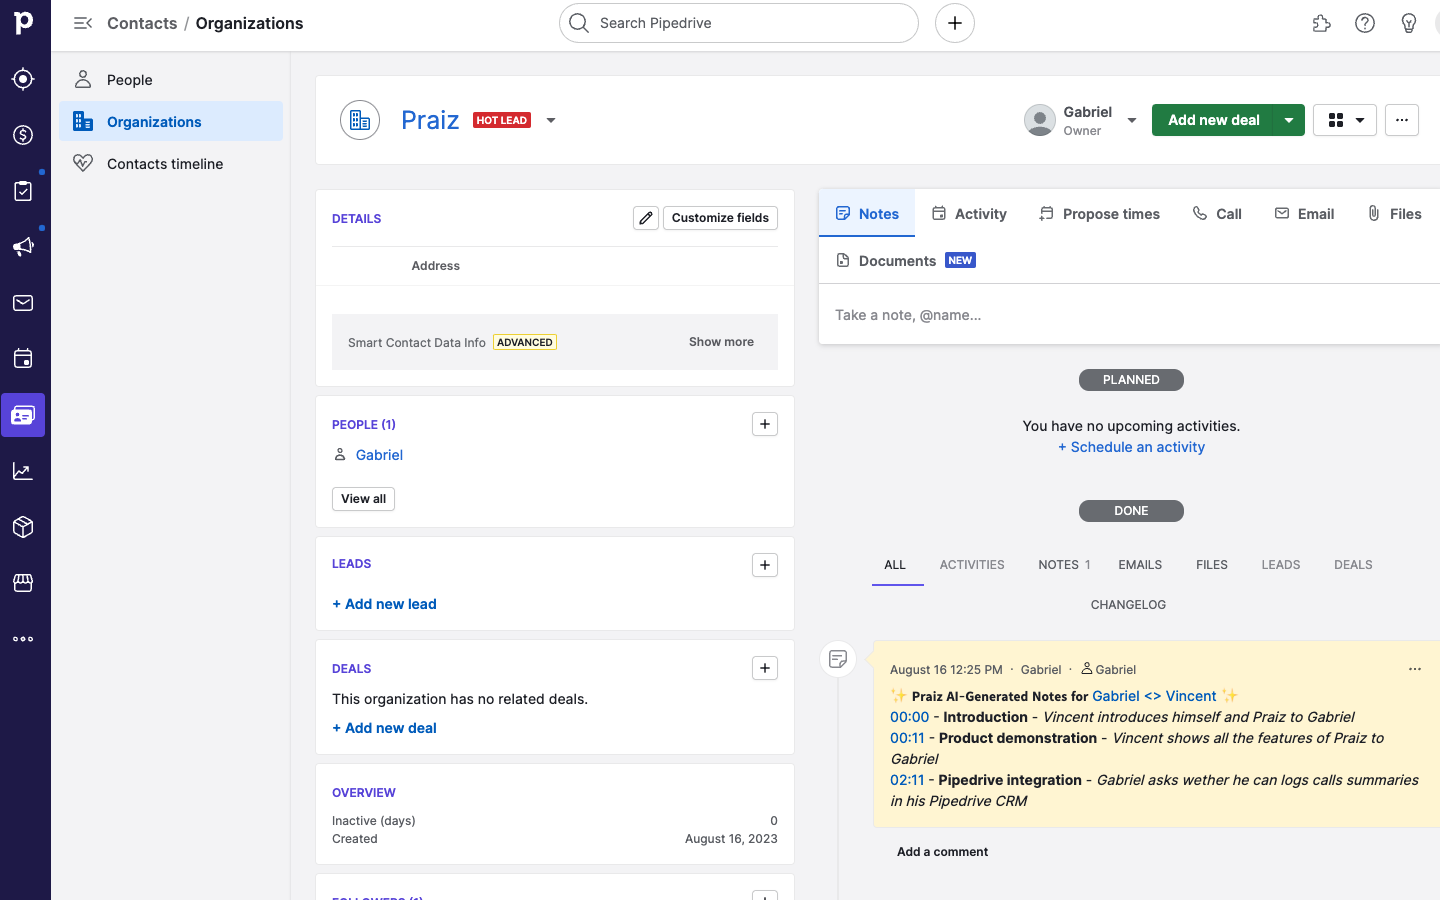Add a lead with LEADS plus button
Viewport: 1440px width, 900px height.
pyautogui.click(x=765, y=565)
